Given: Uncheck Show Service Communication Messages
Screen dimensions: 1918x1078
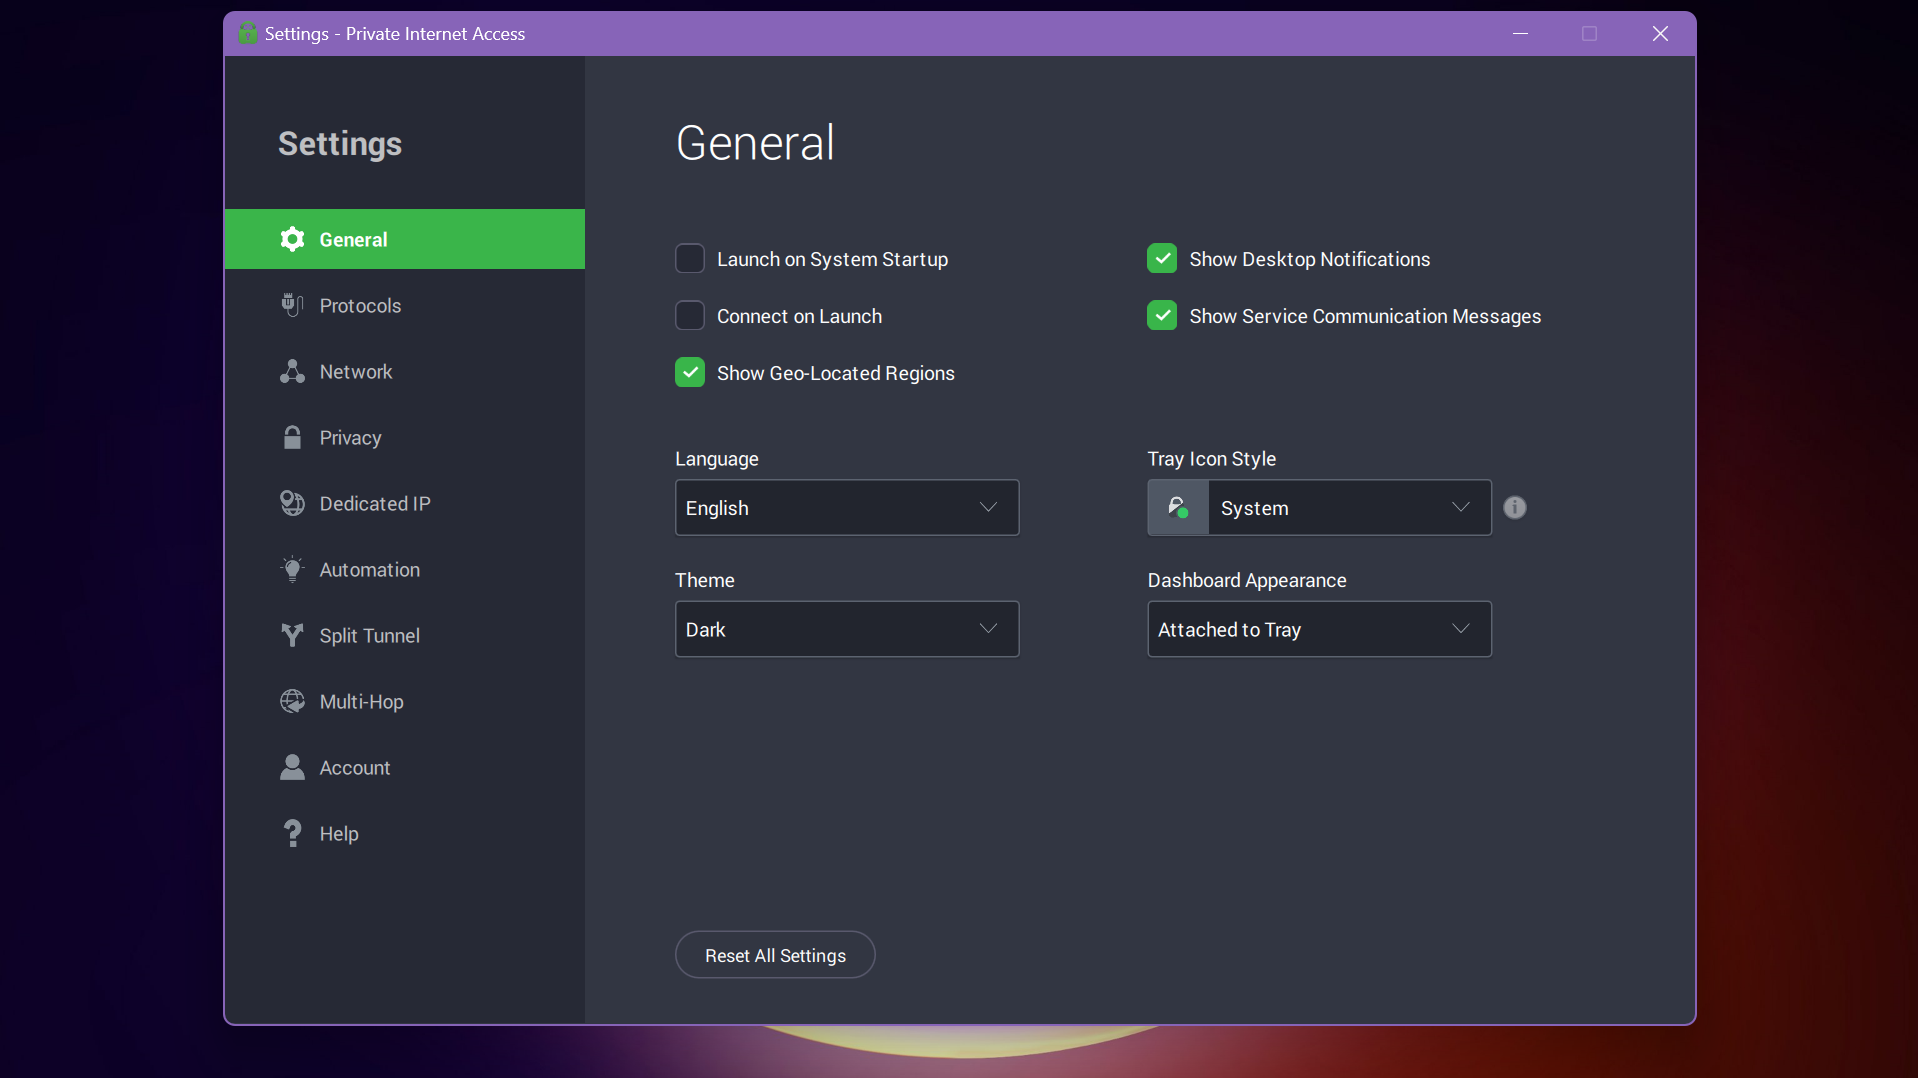Looking at the screenshot, I should [1162, 316].
